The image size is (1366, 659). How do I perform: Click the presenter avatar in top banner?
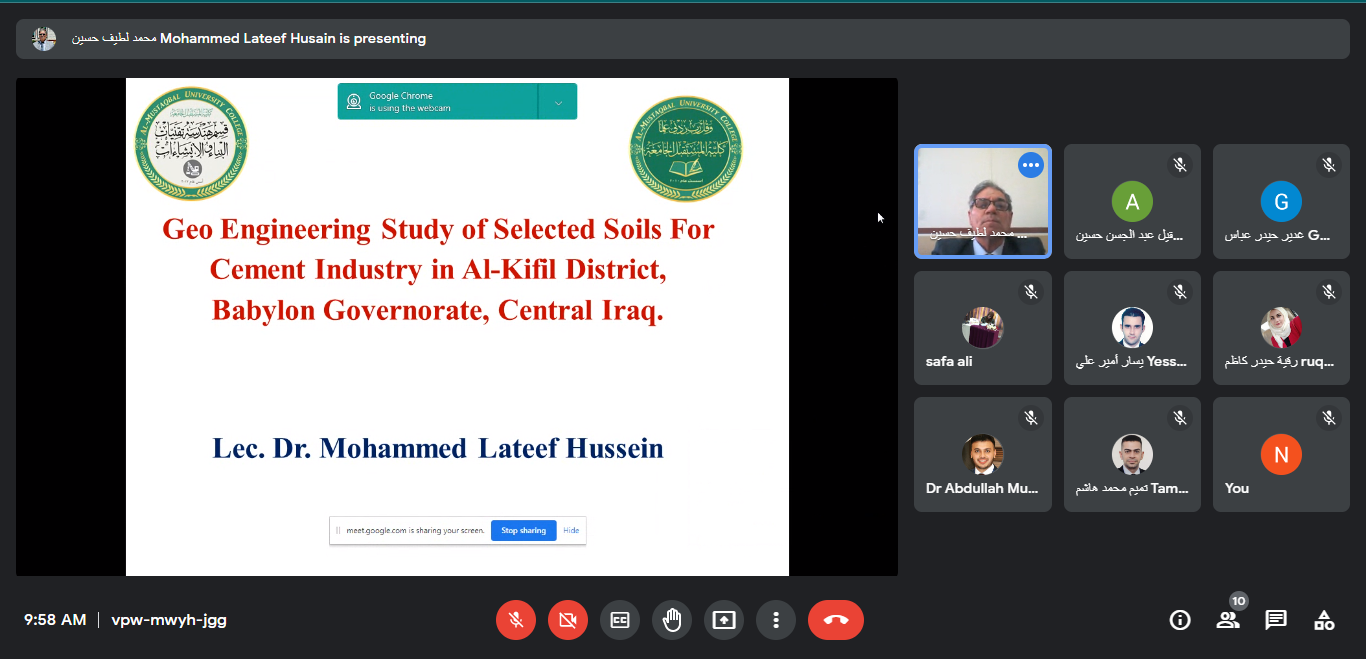tap(44, 39)
